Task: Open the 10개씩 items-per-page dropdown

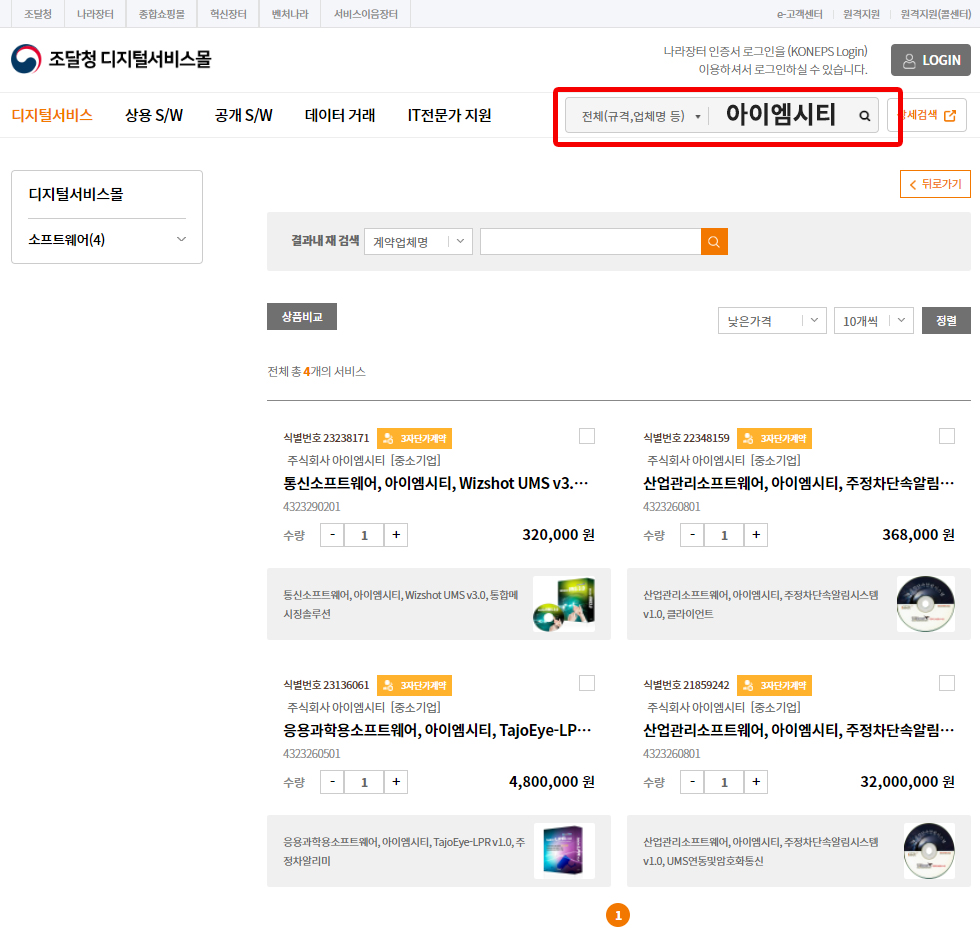Action: tap(873, 321)
